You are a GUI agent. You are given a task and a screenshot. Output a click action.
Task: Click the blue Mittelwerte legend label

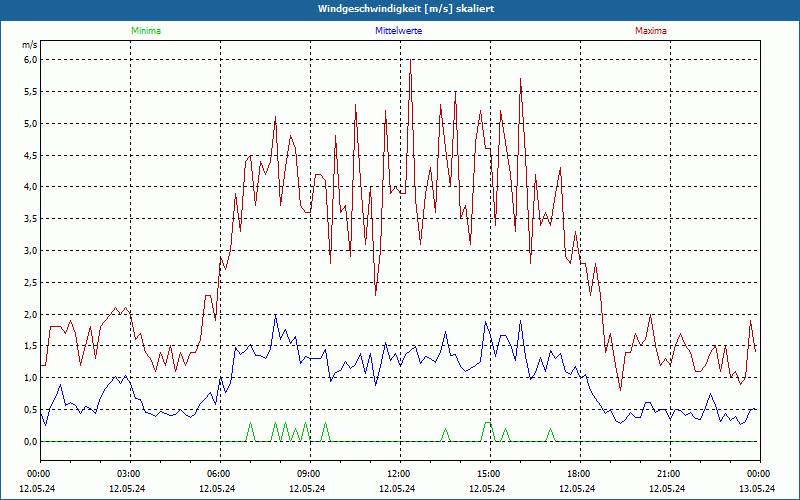pos(398,31)
